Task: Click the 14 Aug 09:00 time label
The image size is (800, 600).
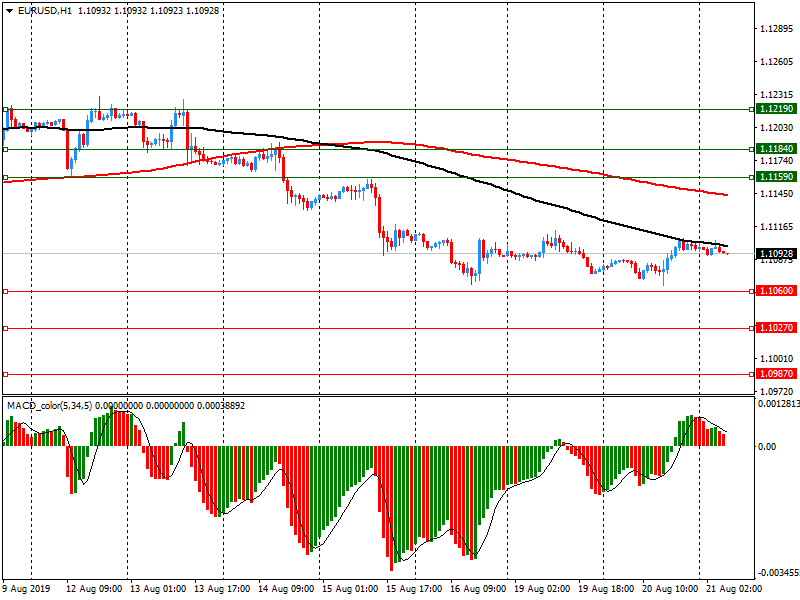Action: point(286,589)
